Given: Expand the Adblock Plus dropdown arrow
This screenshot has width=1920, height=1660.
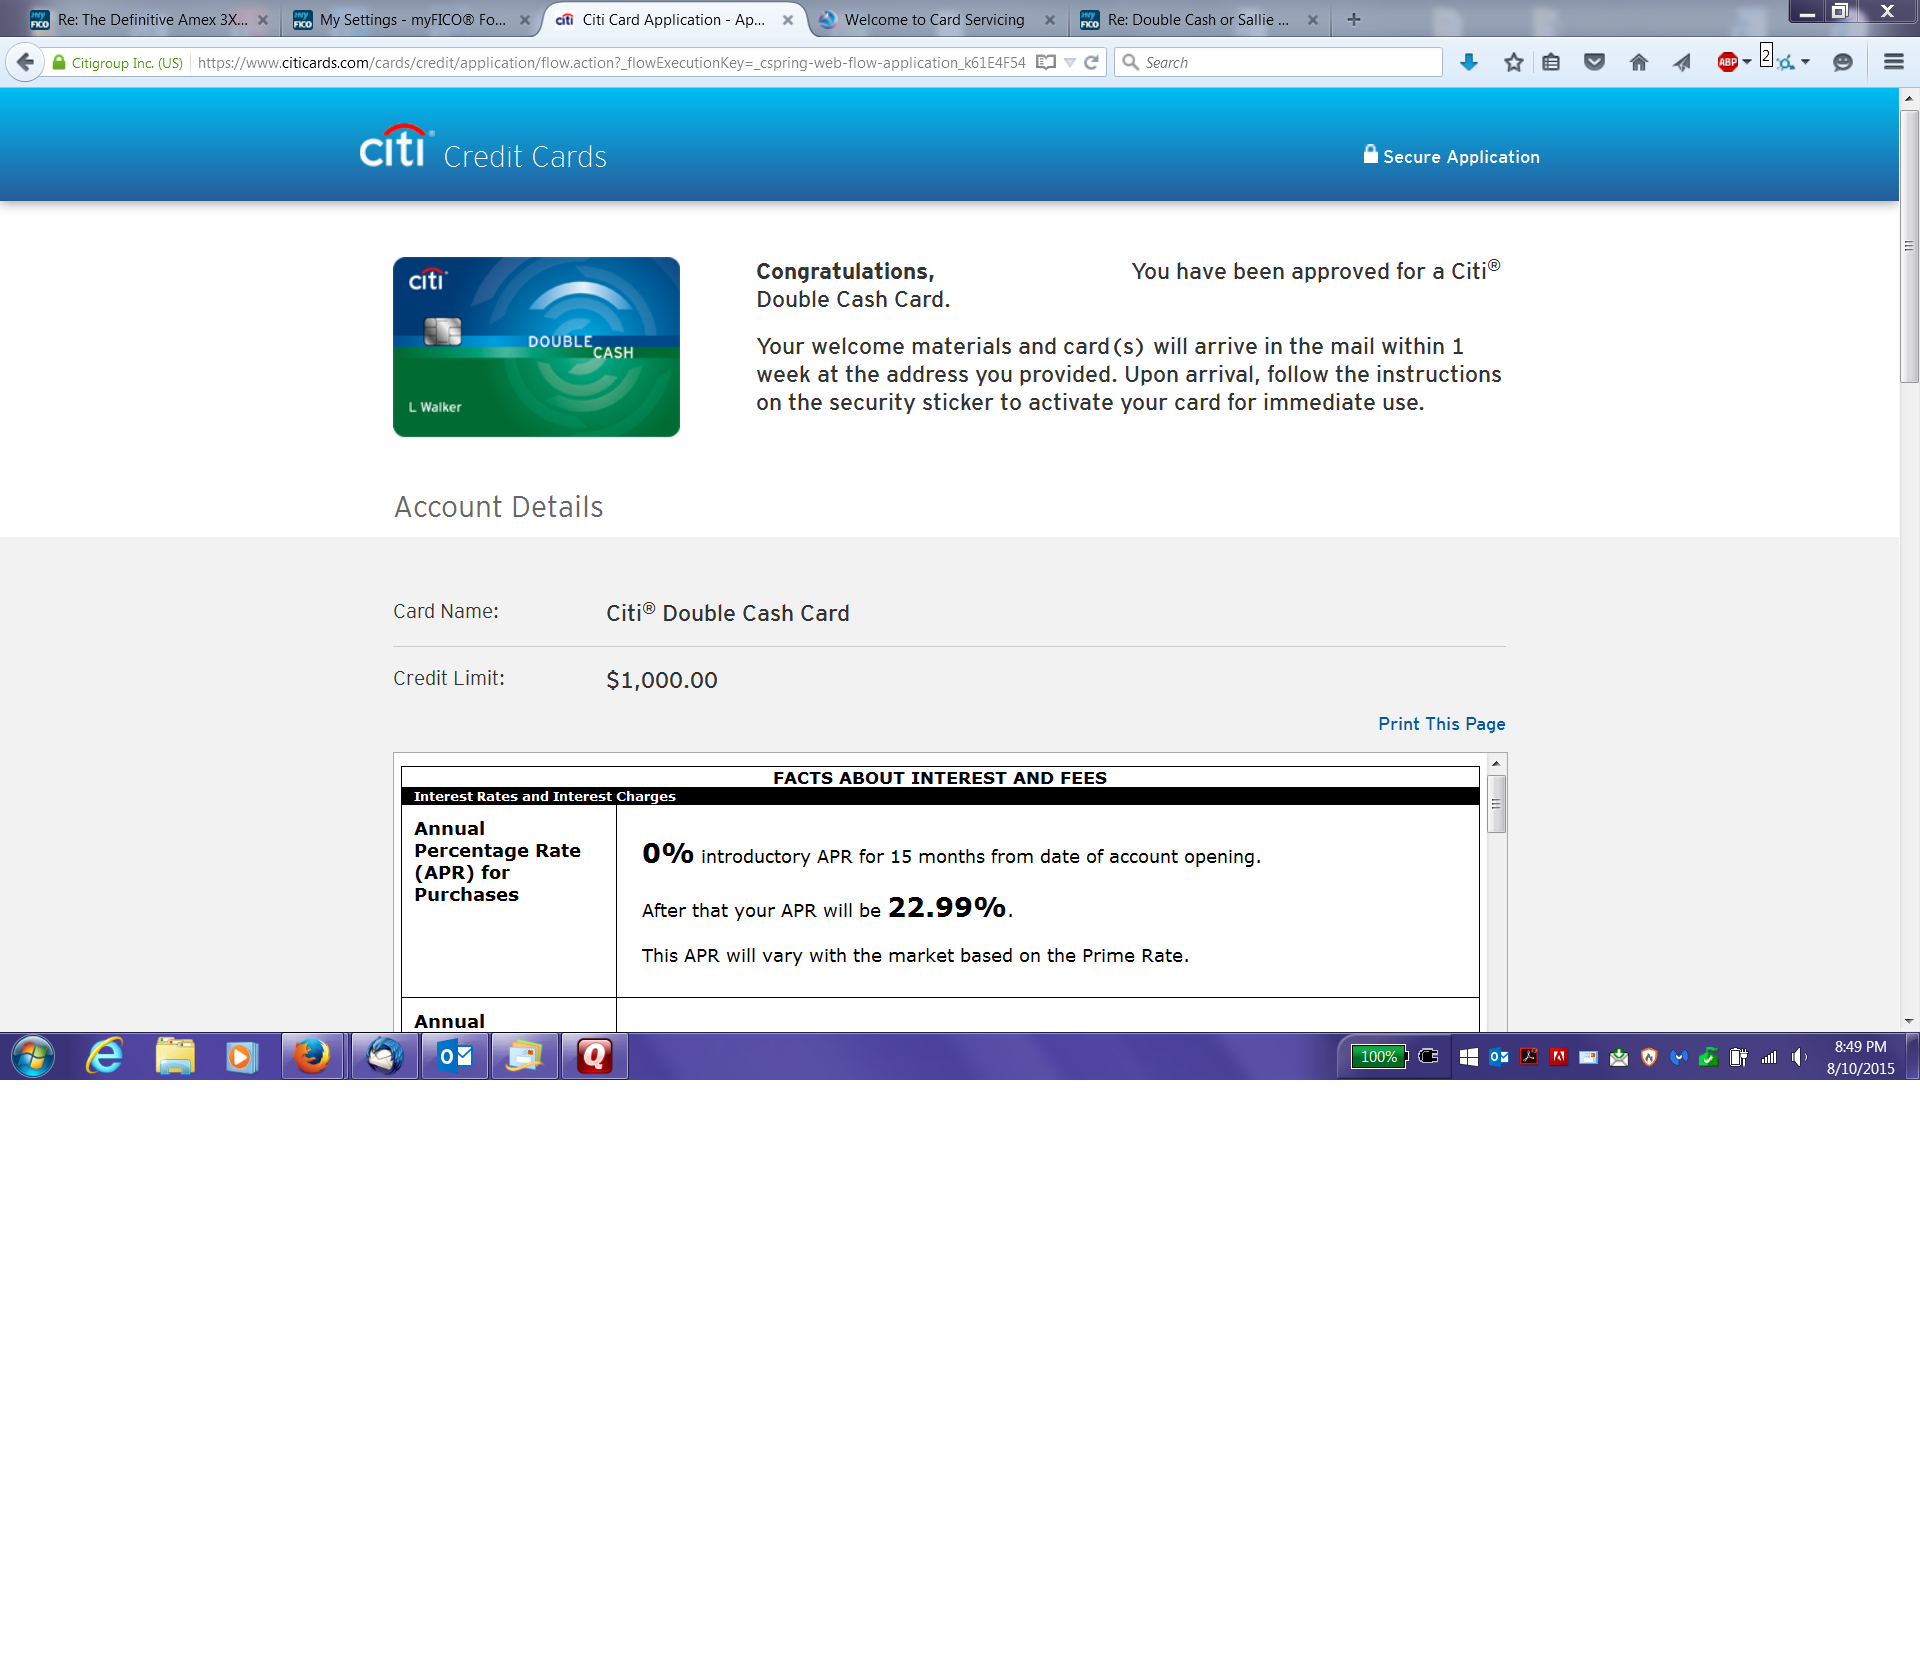Looking at the screenshot, I should coord(1747,62).
